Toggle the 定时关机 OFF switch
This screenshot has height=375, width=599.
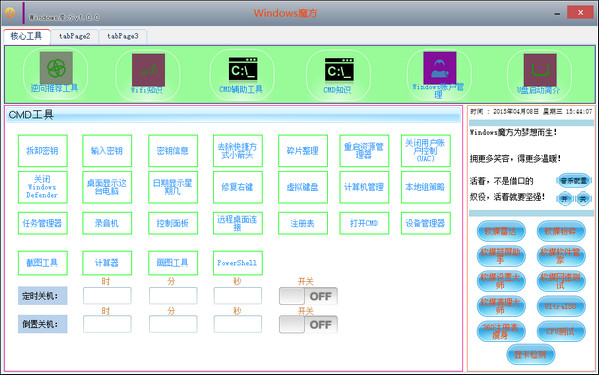pos(308,296)
